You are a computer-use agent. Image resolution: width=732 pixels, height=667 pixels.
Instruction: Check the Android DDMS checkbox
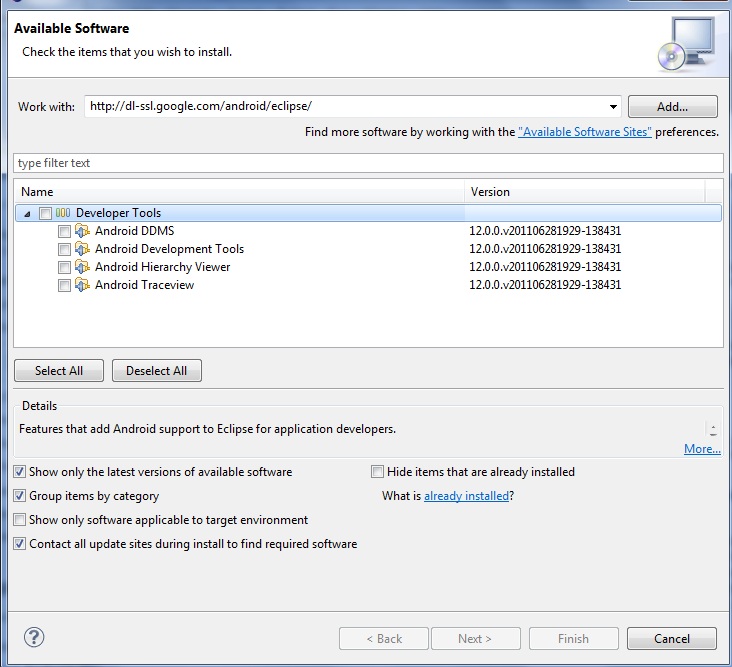[x=64, y=231]
